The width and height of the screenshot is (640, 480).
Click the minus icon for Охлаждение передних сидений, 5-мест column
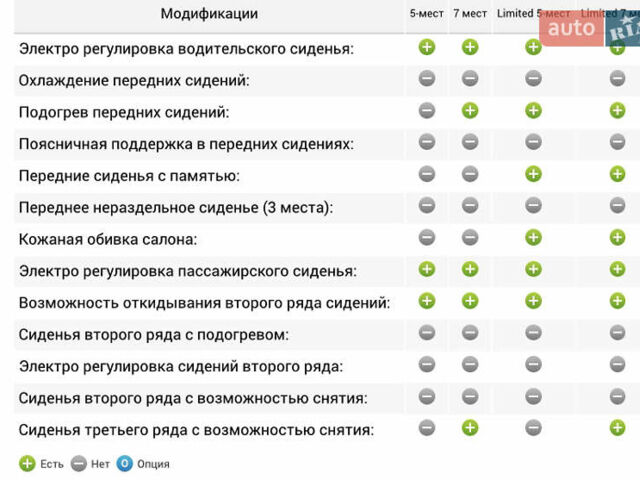(x=427, y=78)
